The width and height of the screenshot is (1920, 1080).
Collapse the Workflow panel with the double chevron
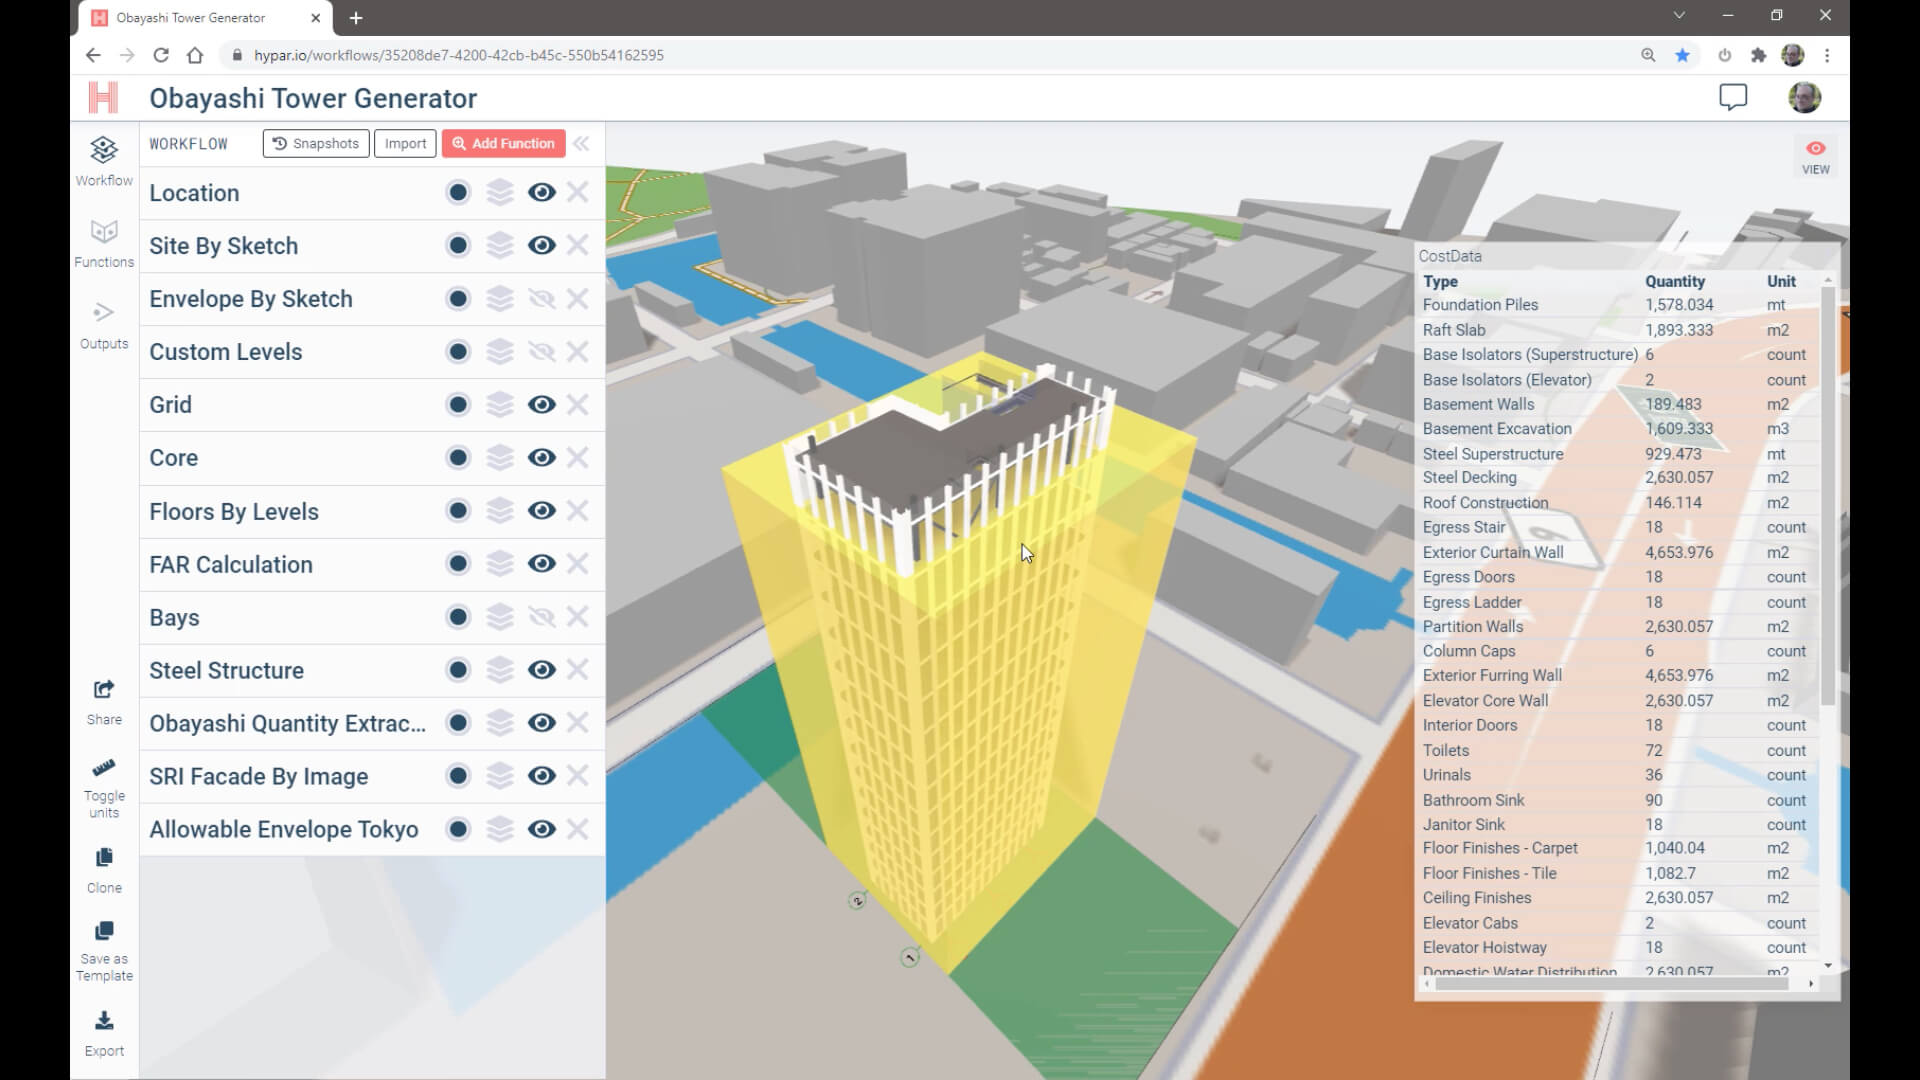pyautogui.click(x=582, y=143)
